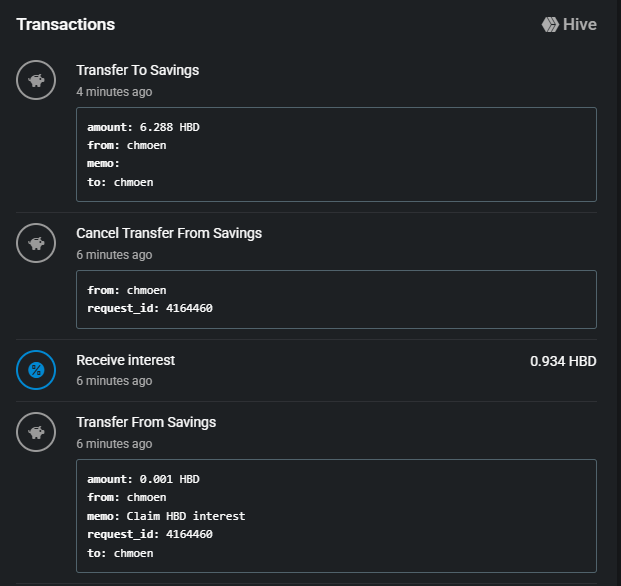Click the Hive logo icon
The image size is (621, 586).
550,24
